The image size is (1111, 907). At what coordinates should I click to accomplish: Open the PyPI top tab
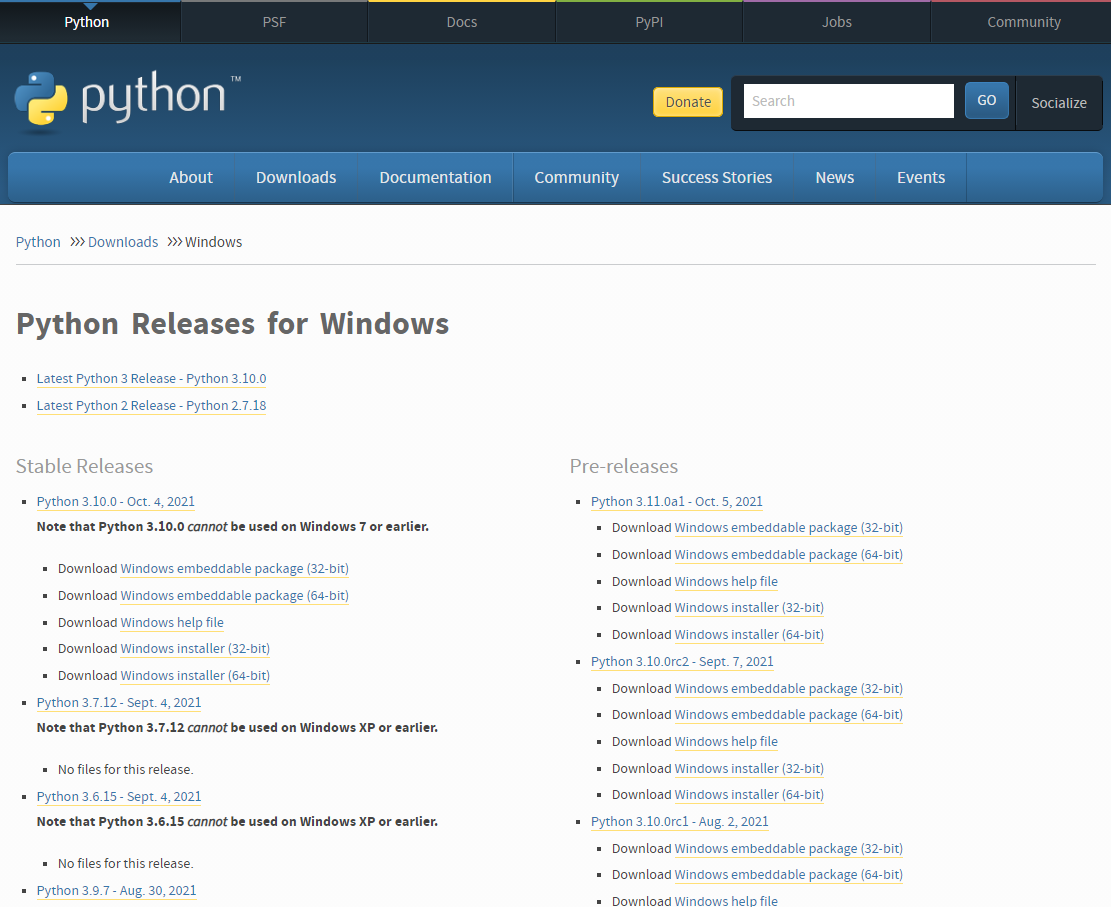coord(649,22)
